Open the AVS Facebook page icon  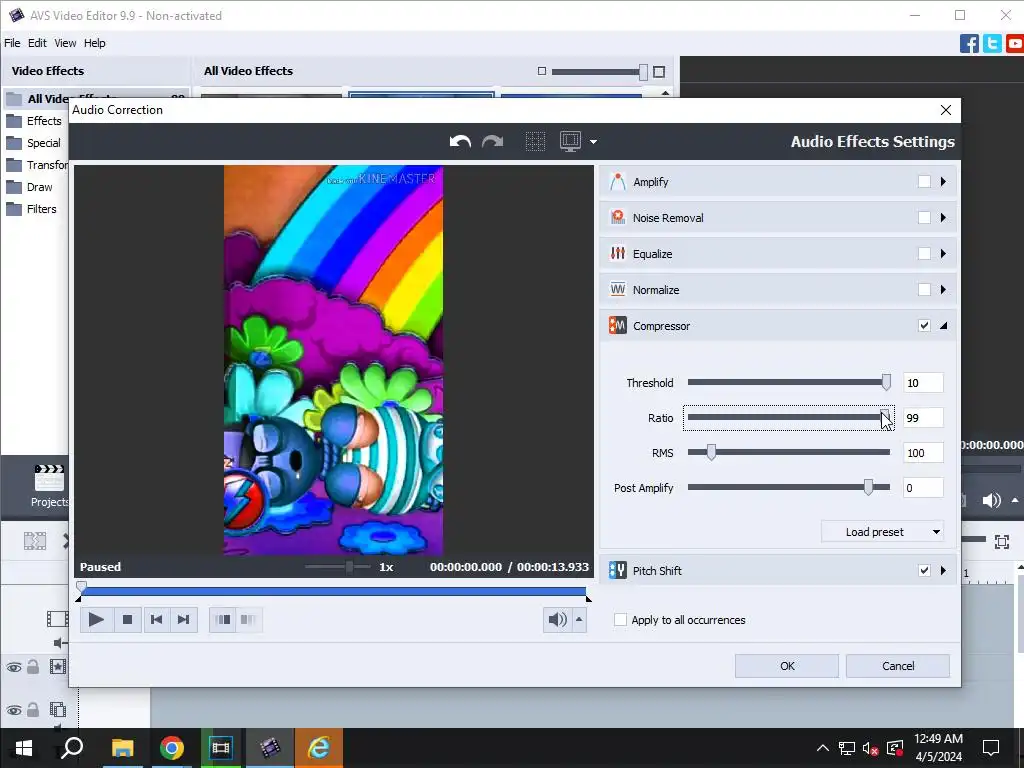point(969,44)
